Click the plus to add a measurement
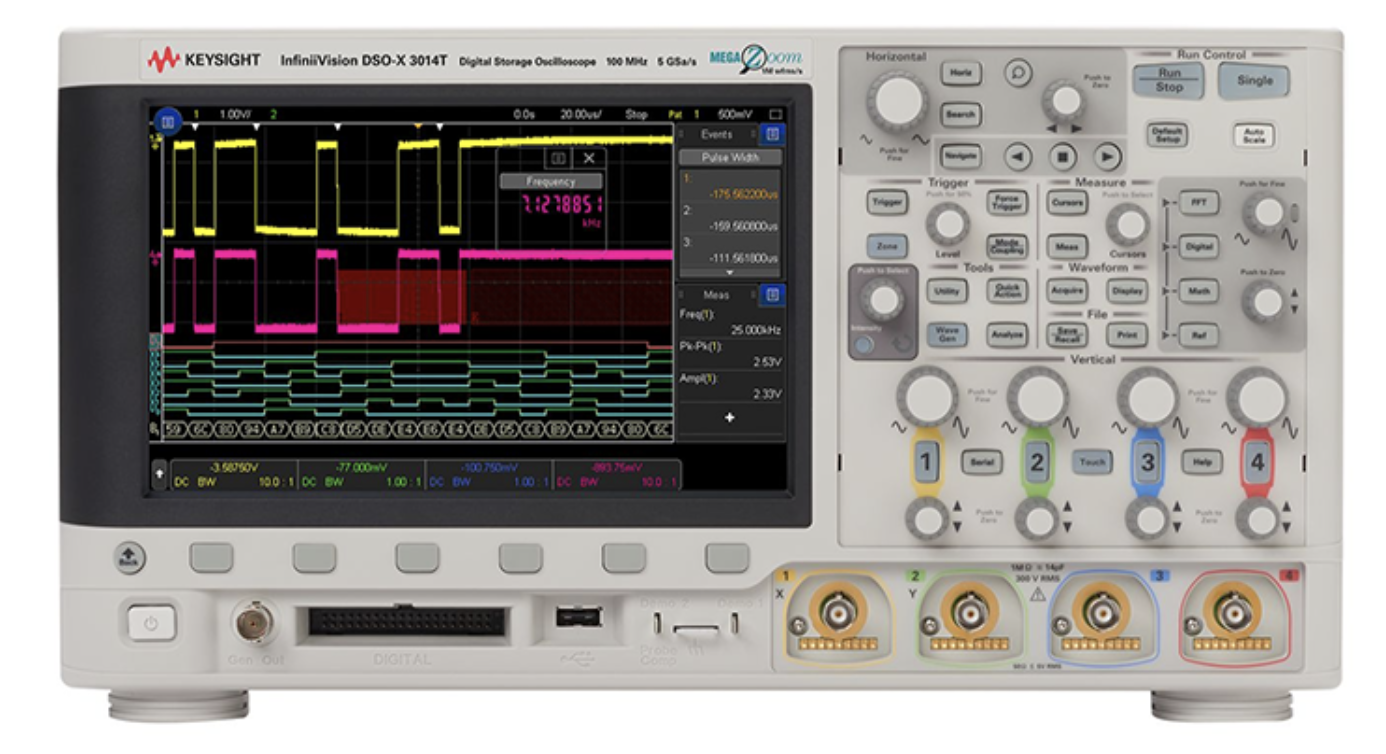 click(729, 417)
